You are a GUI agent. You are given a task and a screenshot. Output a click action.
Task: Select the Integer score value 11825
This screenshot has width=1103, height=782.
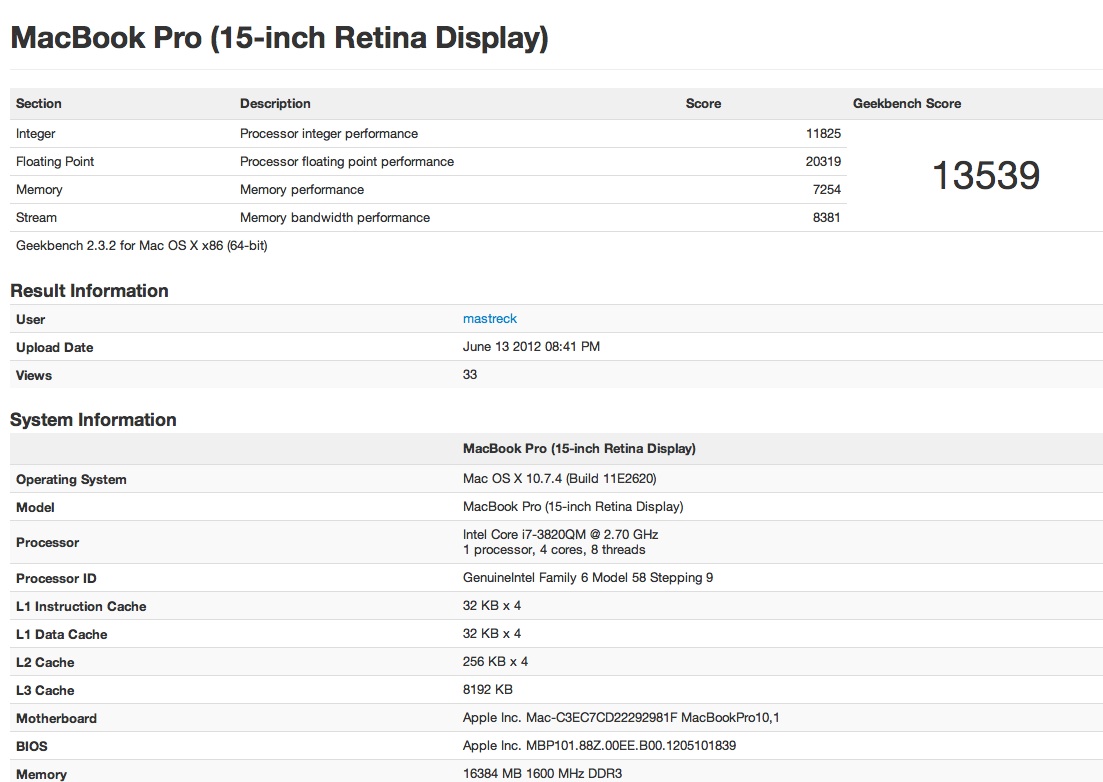click(x=823, y=134)
